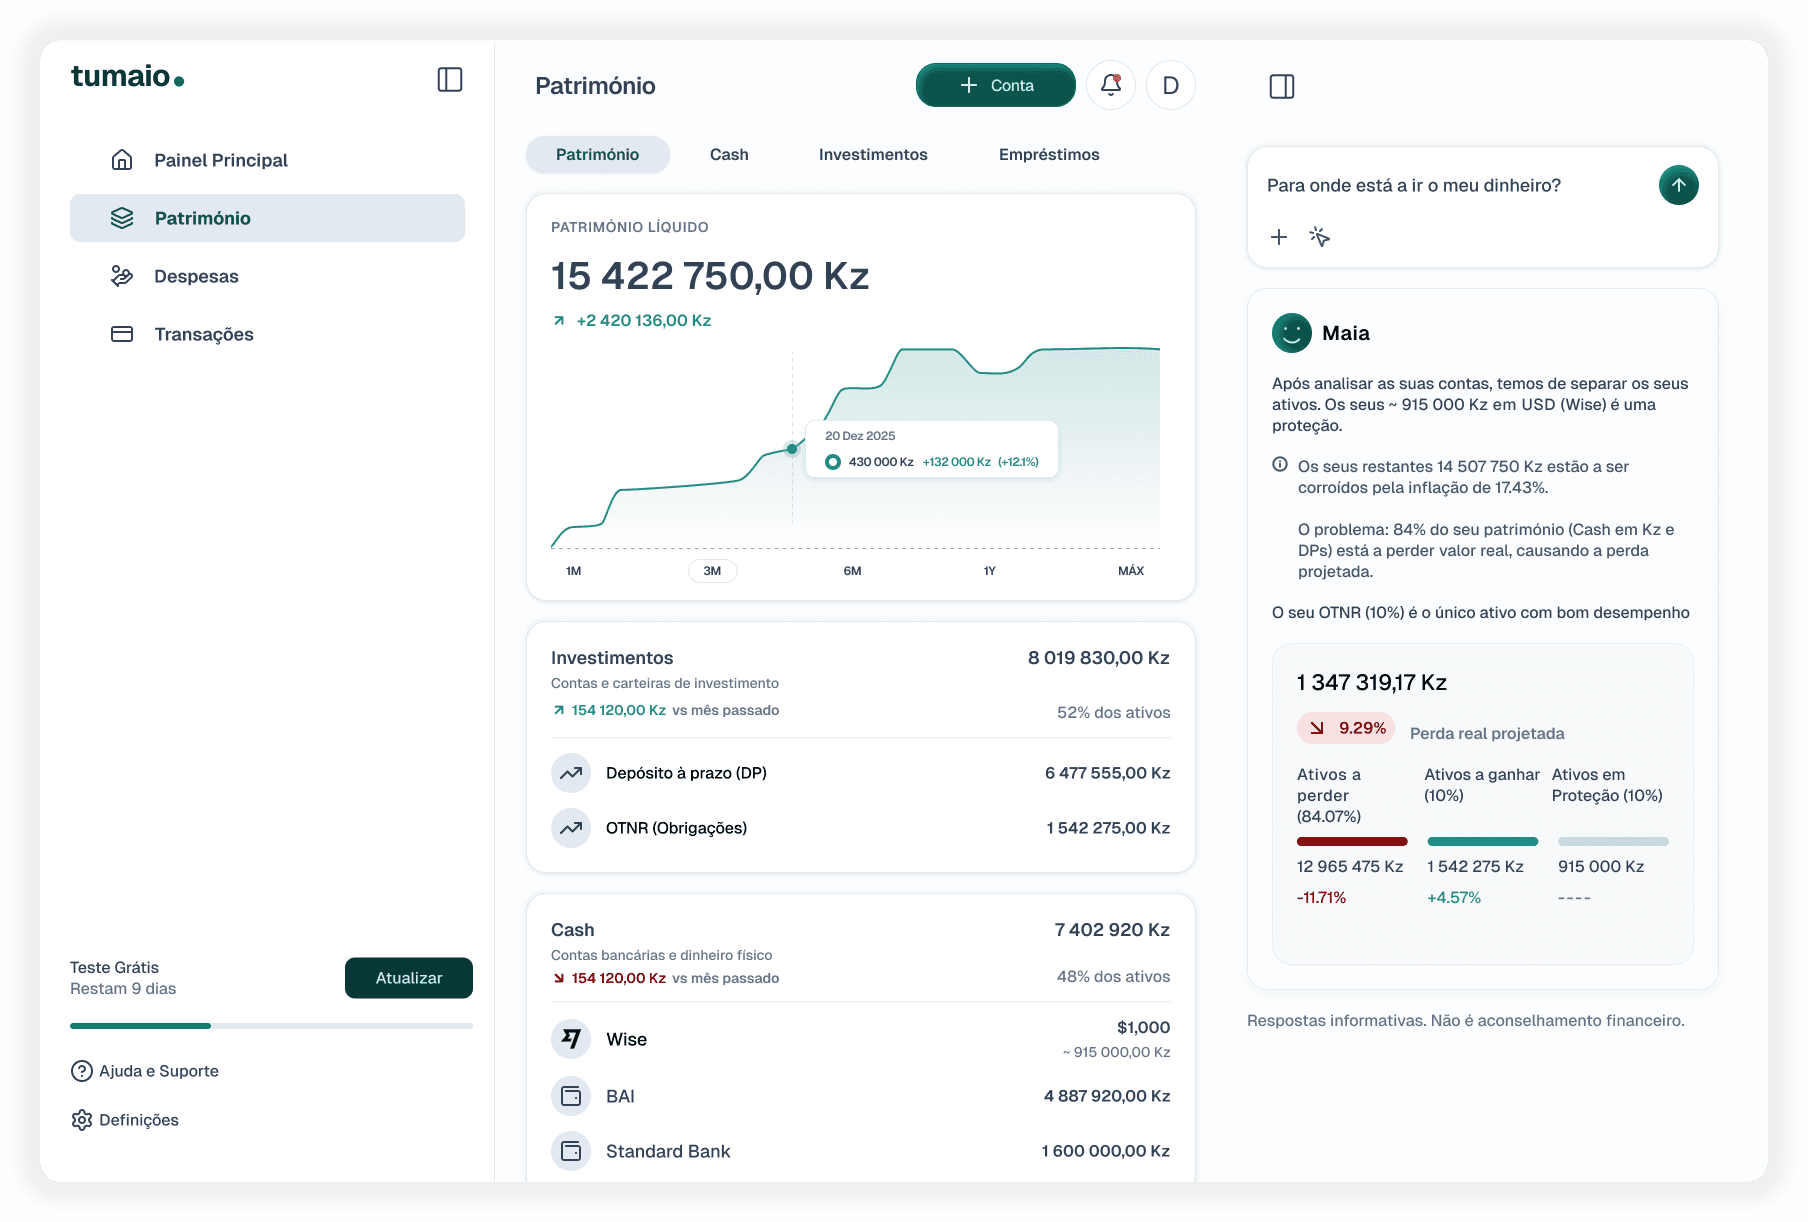Click the attach plus icon in the chat box

[x=1278, y=237]
